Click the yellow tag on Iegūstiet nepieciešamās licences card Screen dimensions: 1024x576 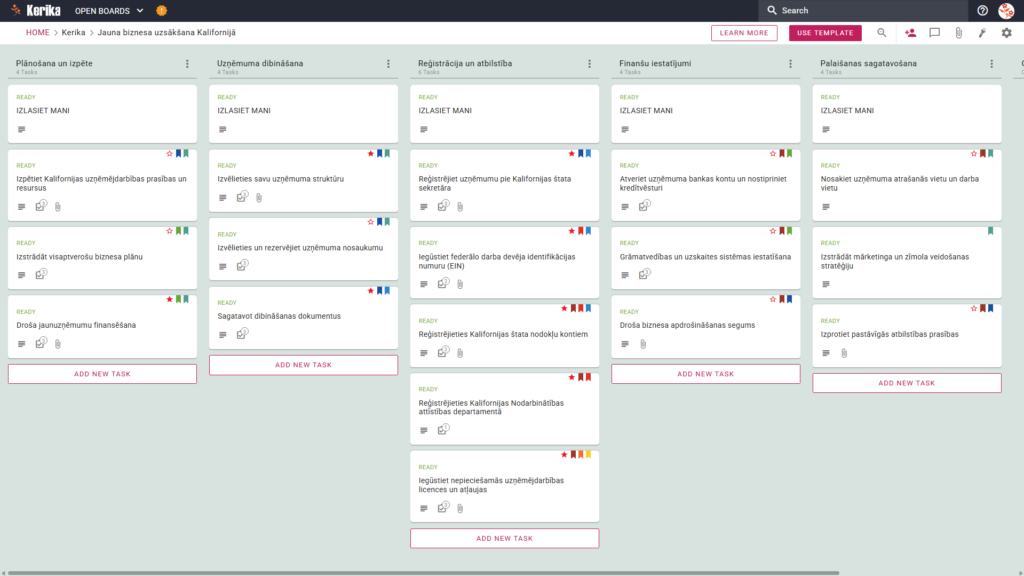pyautogui.click(x=588, y=455)
